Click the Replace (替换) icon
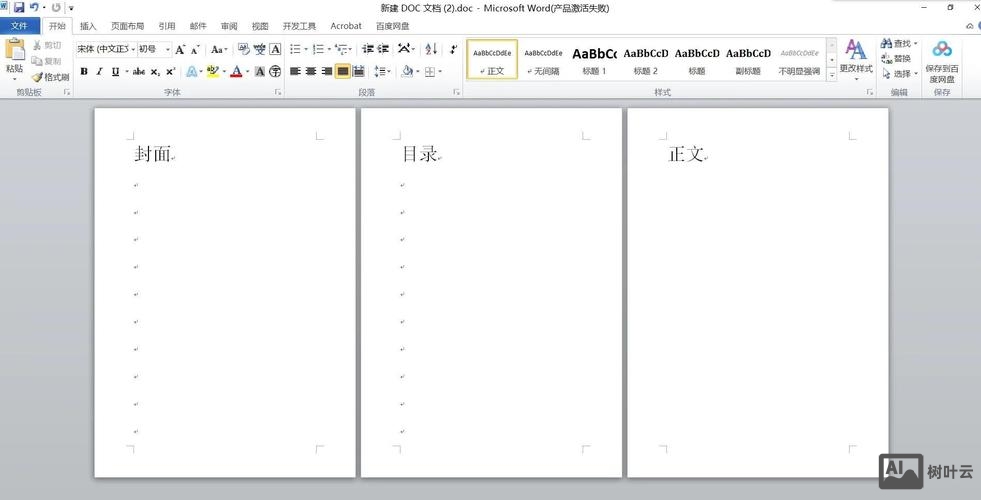981x500 pixels. point(886,58)
